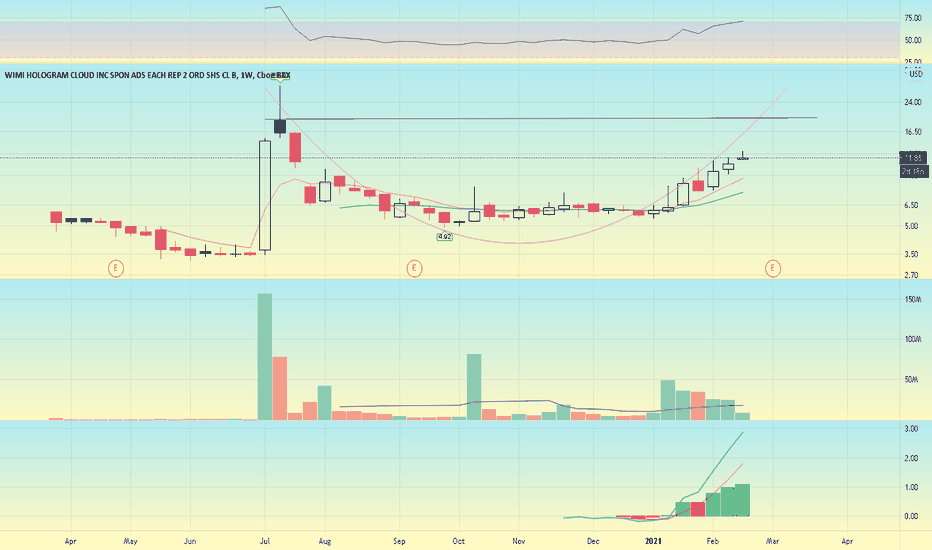
Task: Click the large July white candle
Action: coord(265,196)
